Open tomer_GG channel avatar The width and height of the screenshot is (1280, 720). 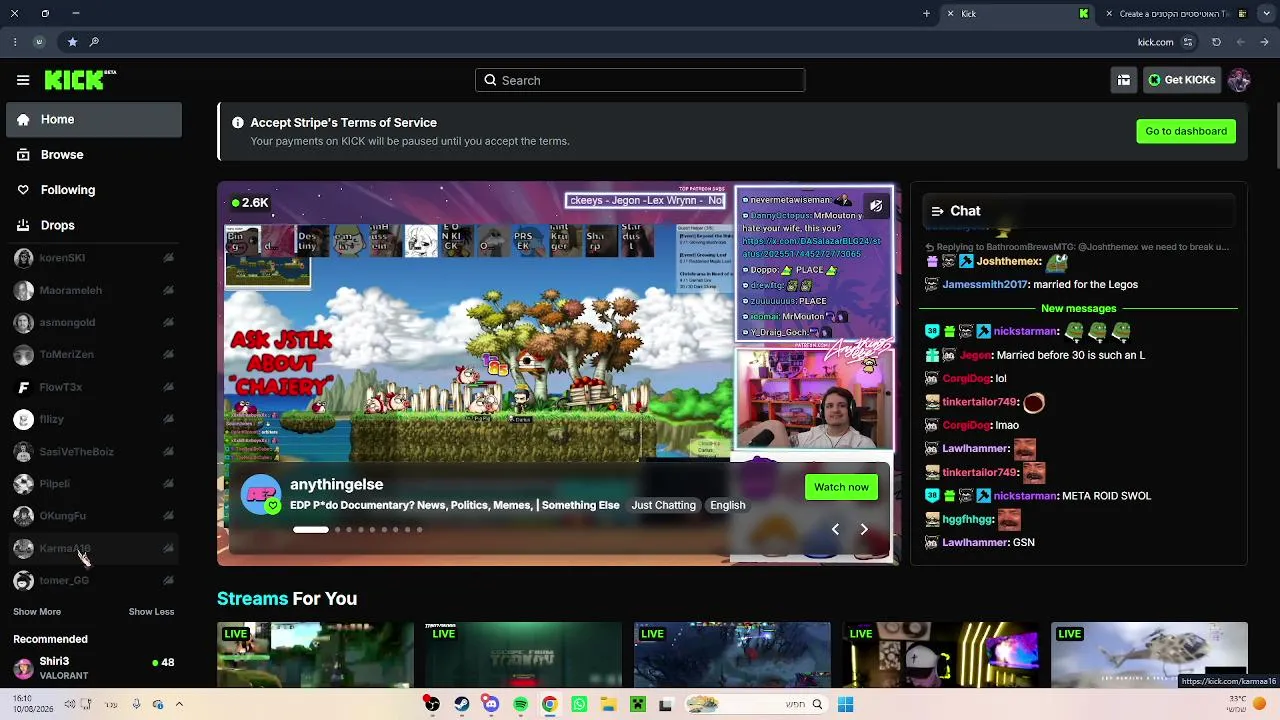pyautogui.click(x=23, y=581)
